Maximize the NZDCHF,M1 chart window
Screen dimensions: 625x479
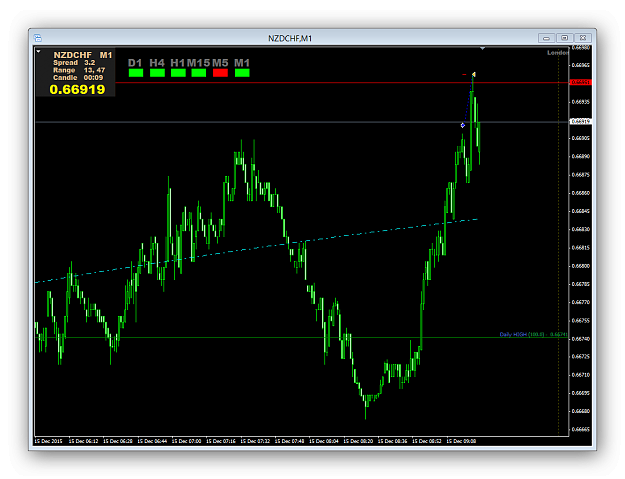(x=564, y=38)
